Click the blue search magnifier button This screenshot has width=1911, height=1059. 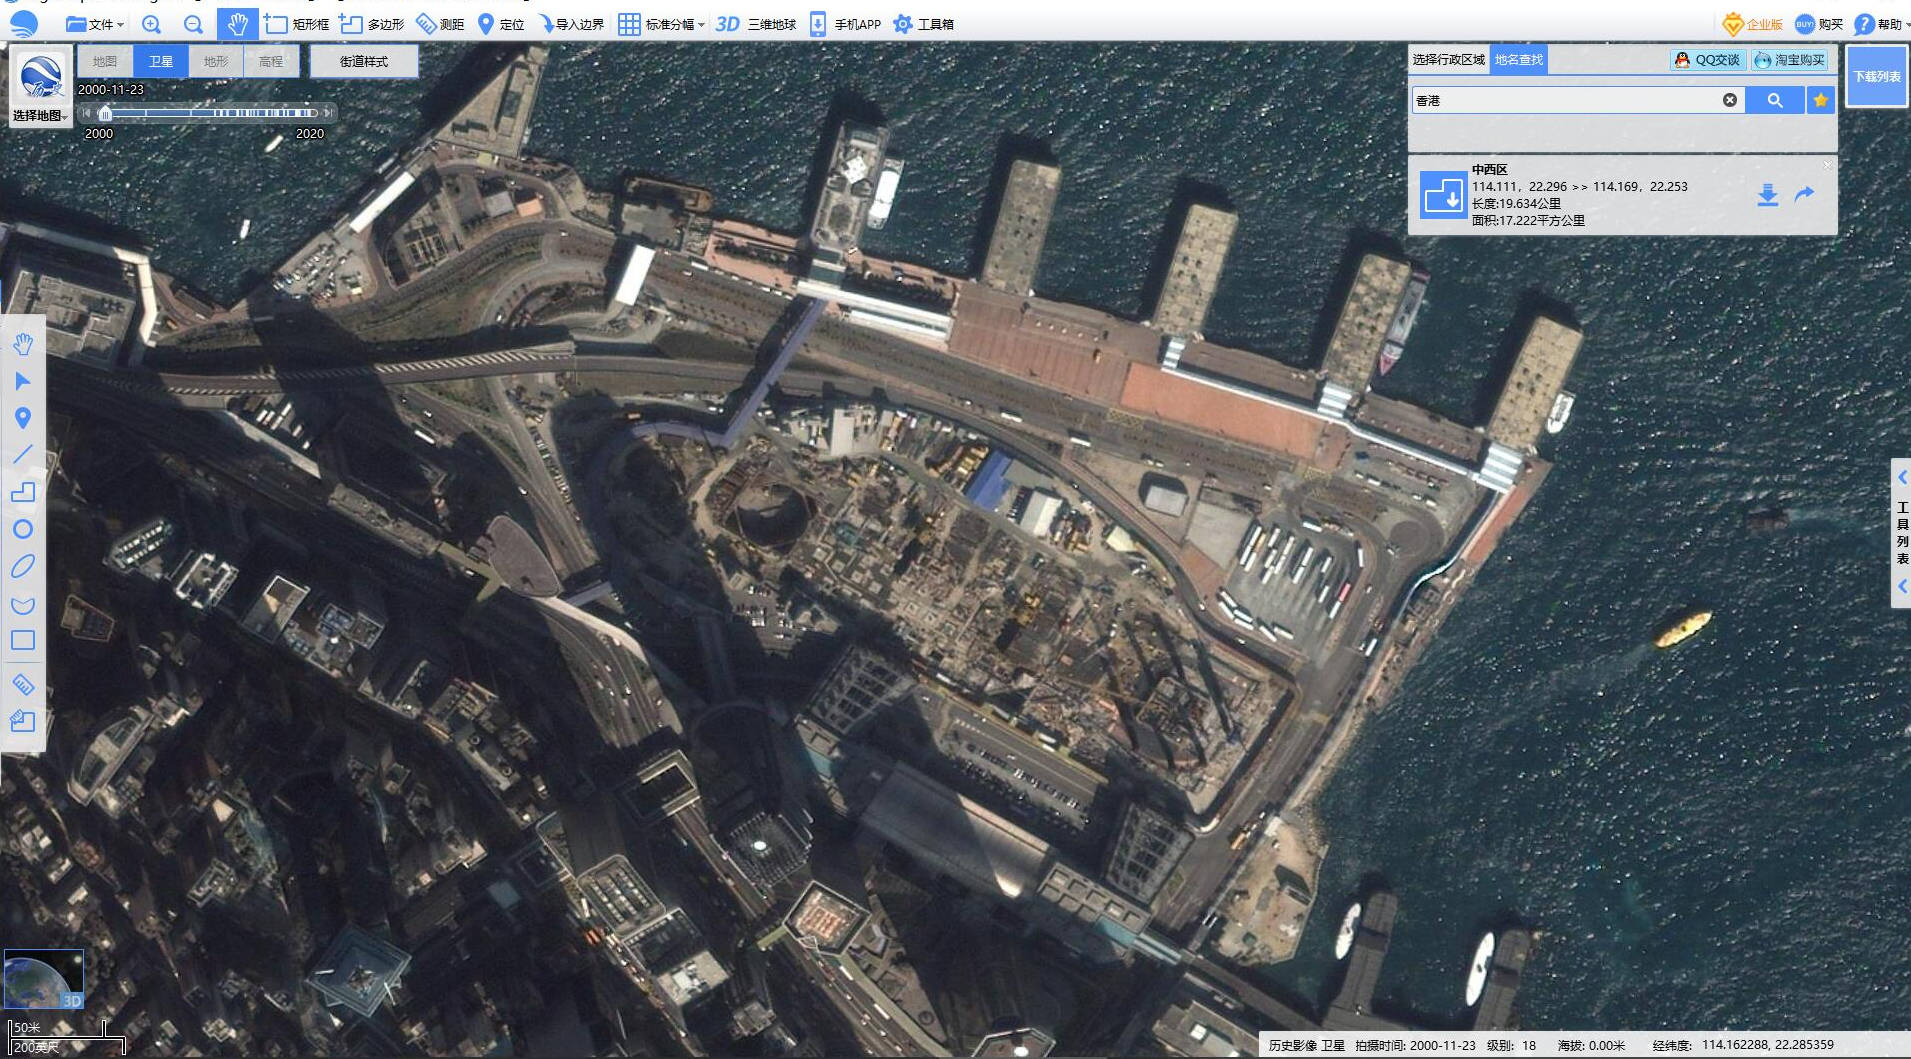click(1775, 100)
